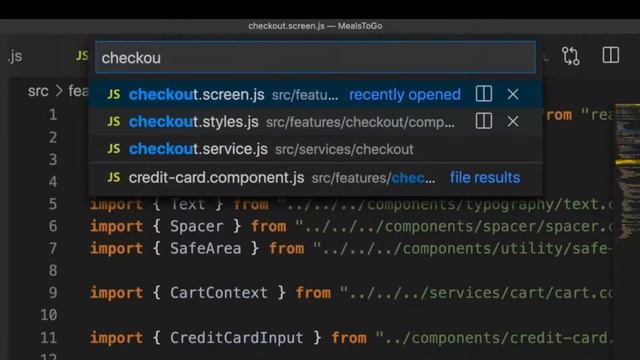Click Spacer import on line 6

(196, 226)
